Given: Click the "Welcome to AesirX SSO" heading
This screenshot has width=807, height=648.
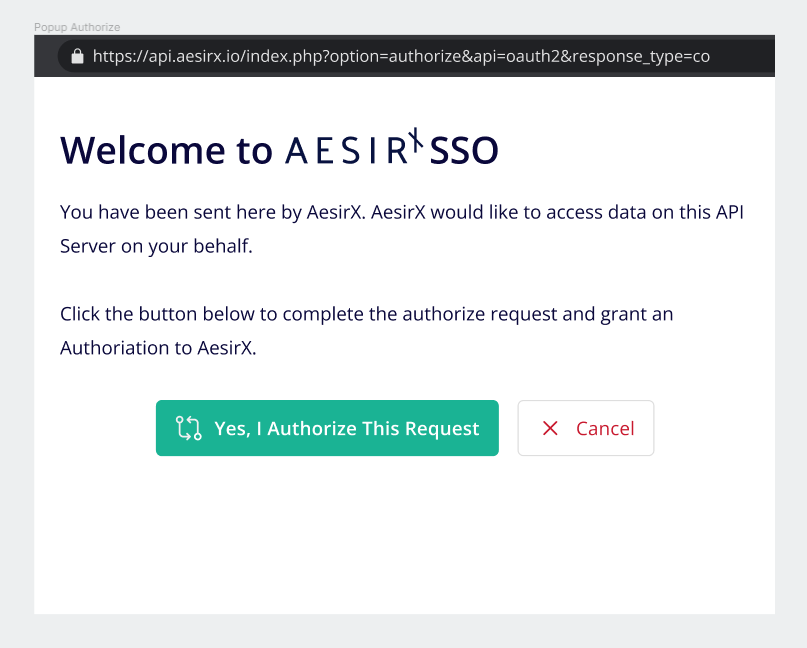Looking at the screenshot, I should tap(280, 150).
